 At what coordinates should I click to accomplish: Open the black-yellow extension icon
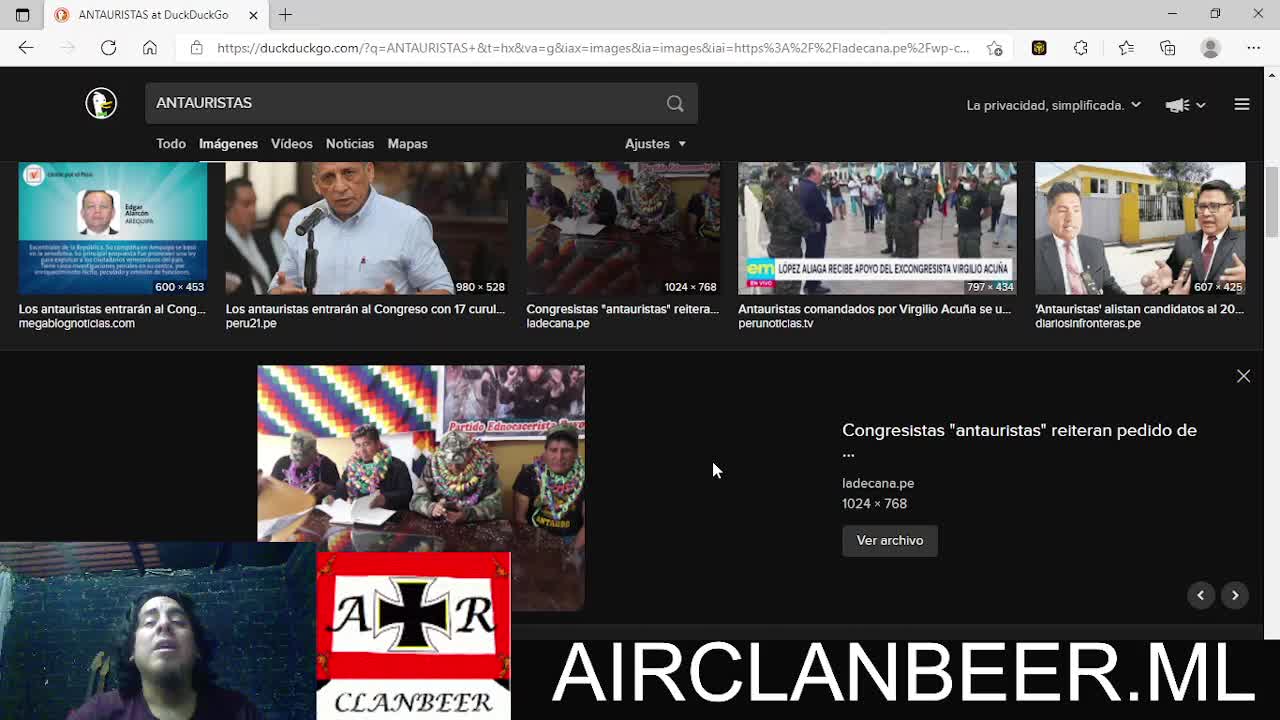[1039, 48]
